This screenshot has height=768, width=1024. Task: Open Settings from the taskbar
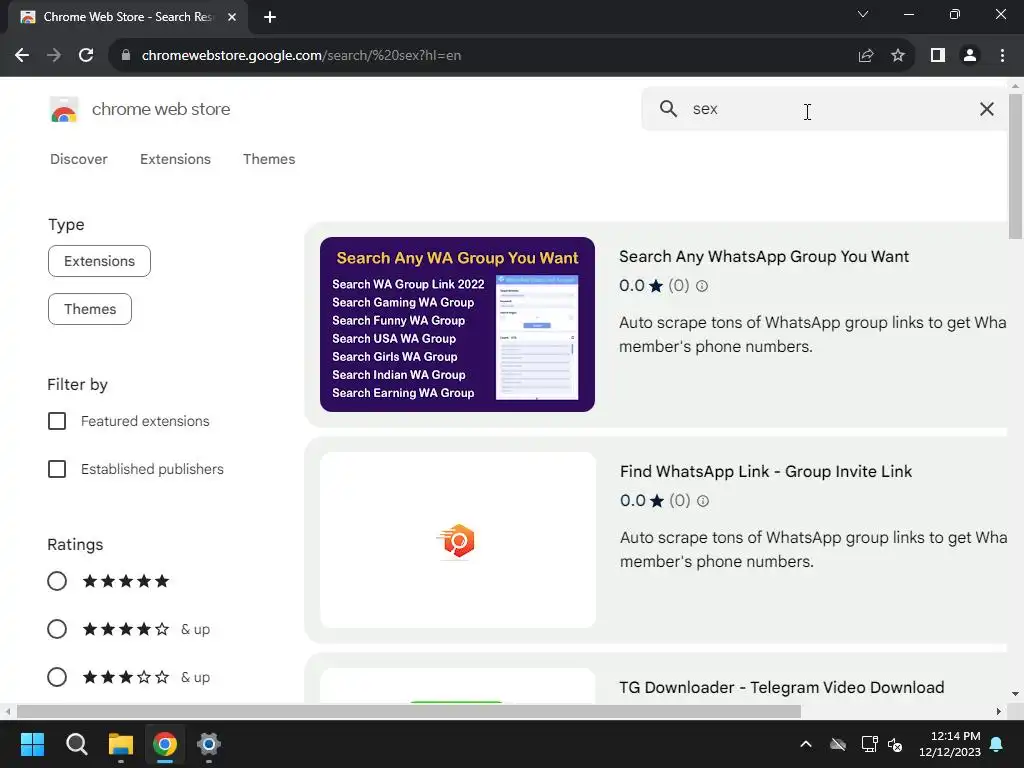(x=209, y=744)
